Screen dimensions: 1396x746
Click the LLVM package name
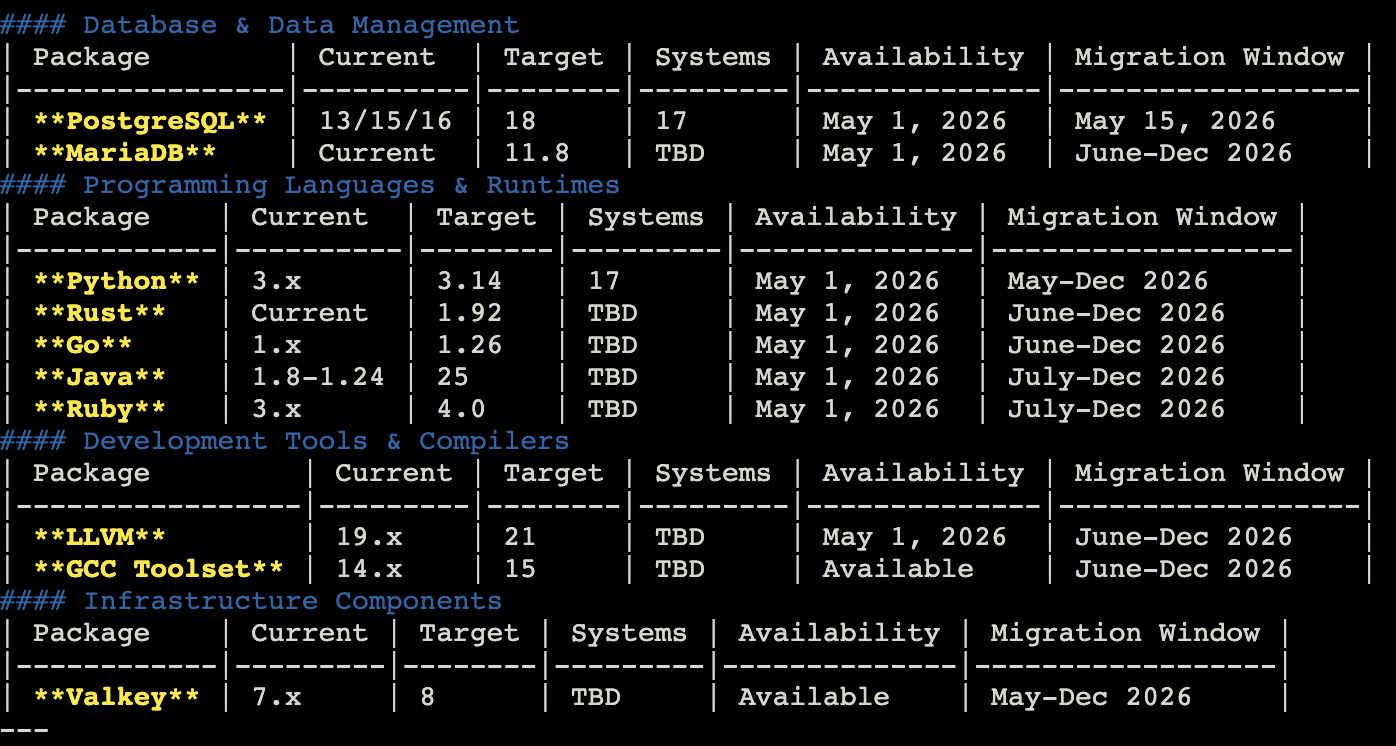[x=100, y=537]
